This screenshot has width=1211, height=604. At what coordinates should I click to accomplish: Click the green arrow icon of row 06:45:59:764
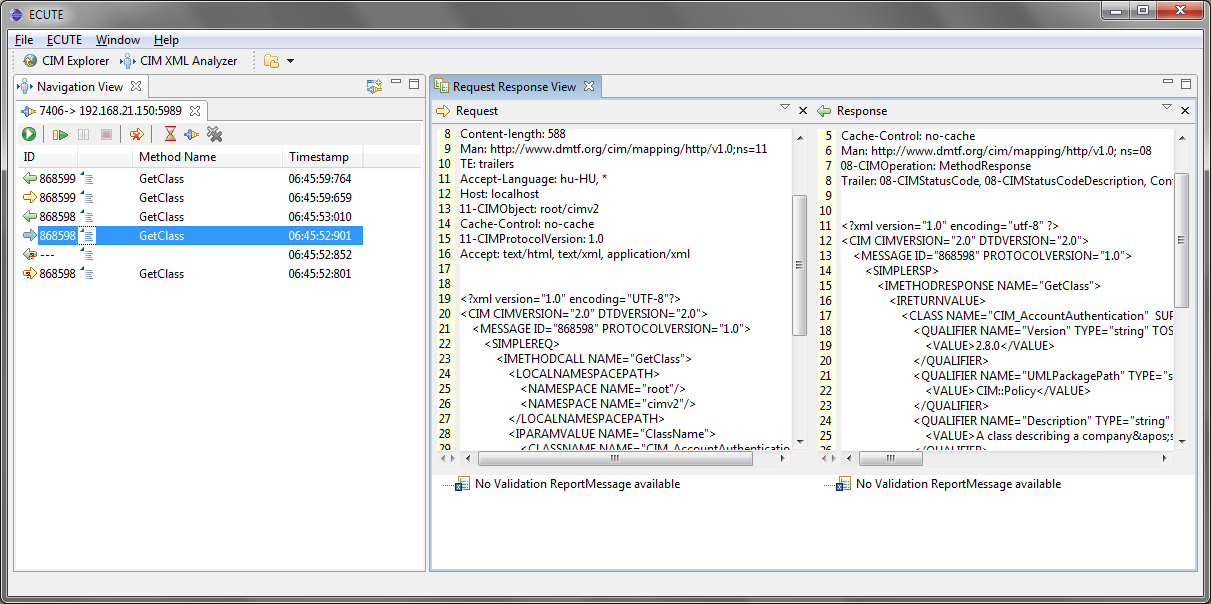pyautogui.click(x=29, y=179)
